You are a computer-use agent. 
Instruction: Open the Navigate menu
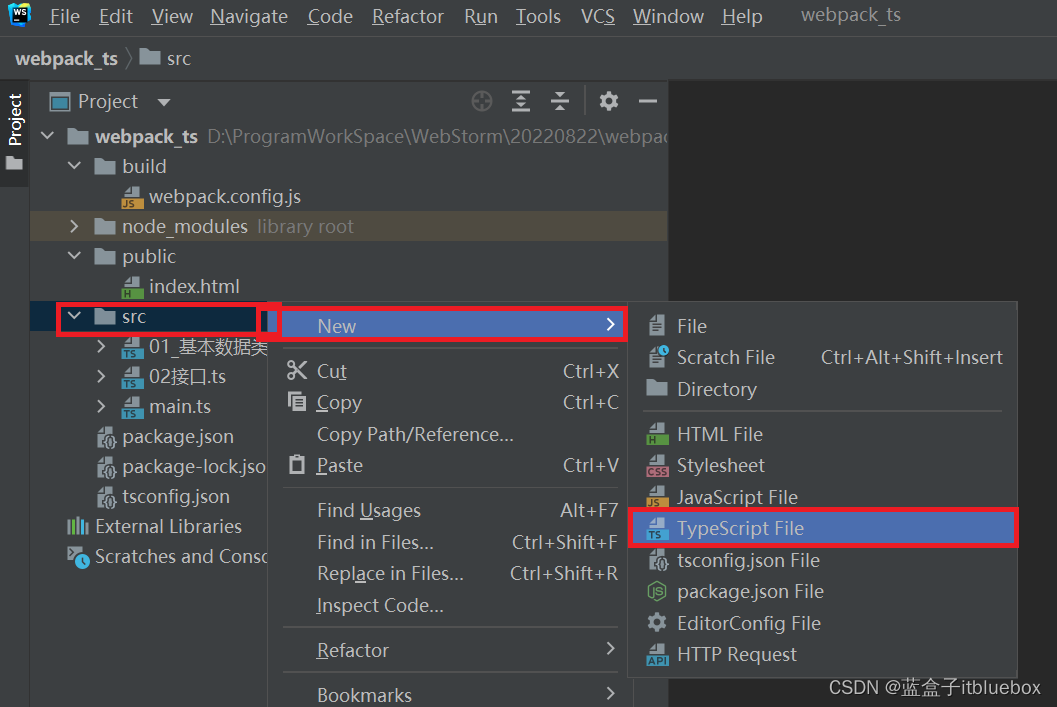click(249, 16)
